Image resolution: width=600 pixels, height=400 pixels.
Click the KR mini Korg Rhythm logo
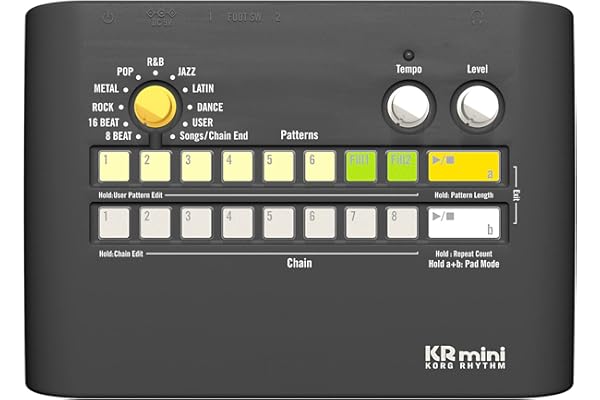[x=464, y=357]
